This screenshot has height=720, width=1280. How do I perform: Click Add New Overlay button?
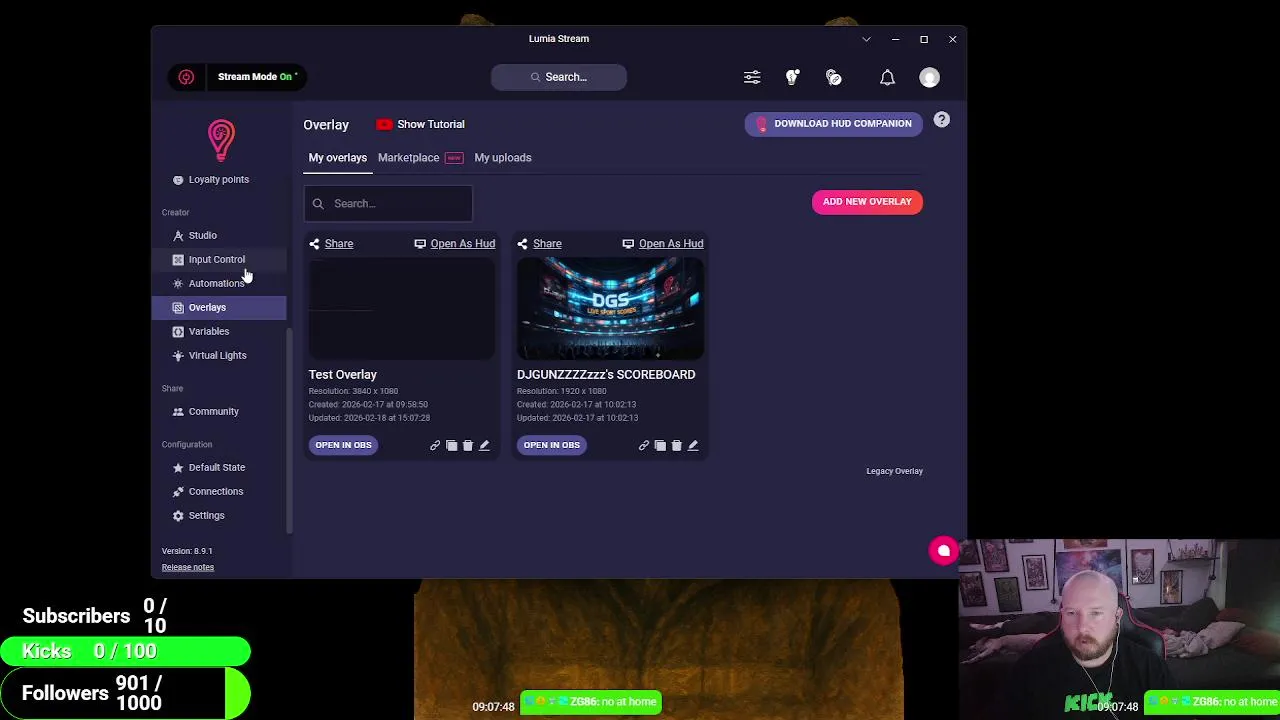[867, 202]
